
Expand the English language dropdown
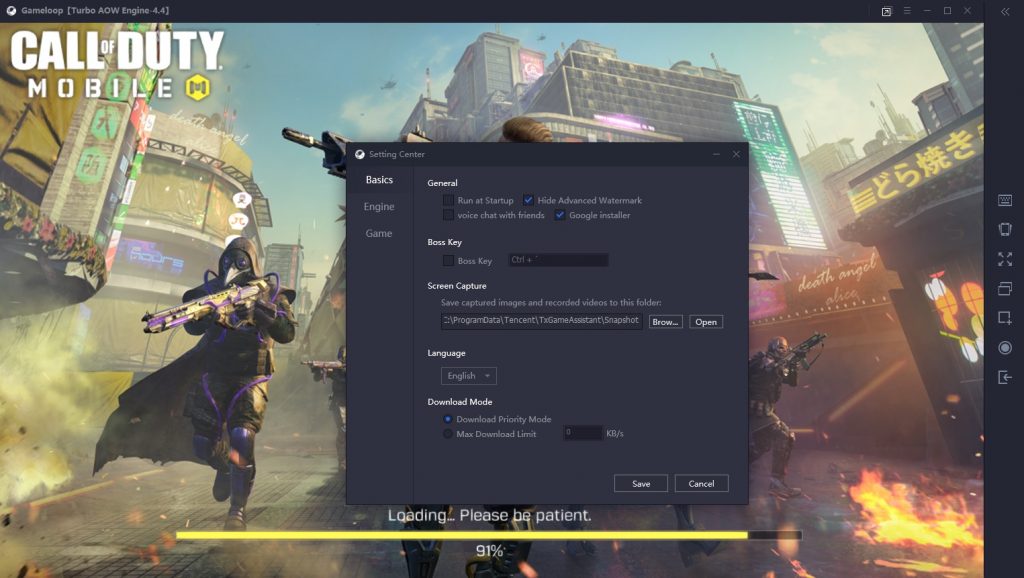pos(469,376)
